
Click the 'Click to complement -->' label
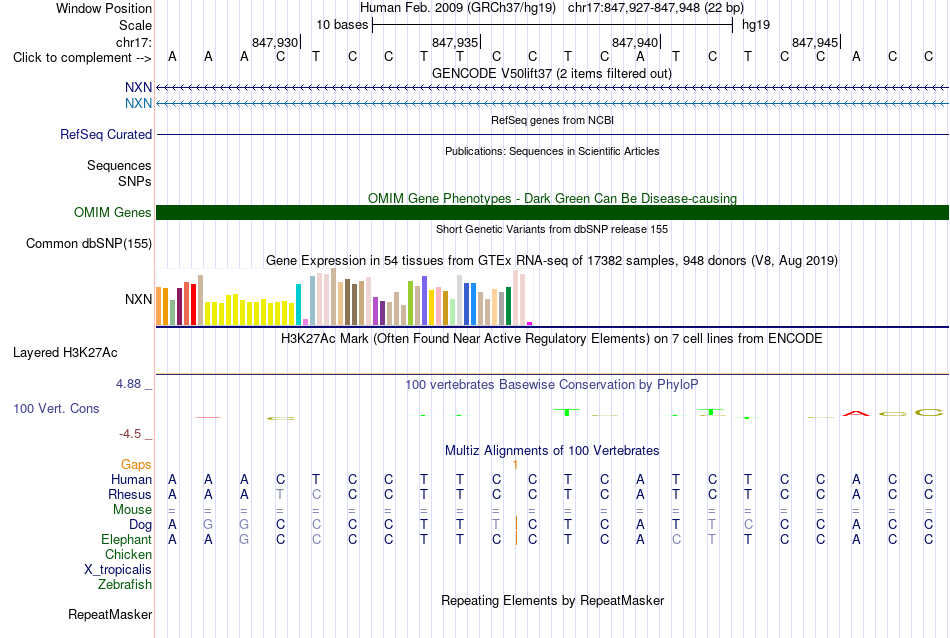(x=82, y=58)
